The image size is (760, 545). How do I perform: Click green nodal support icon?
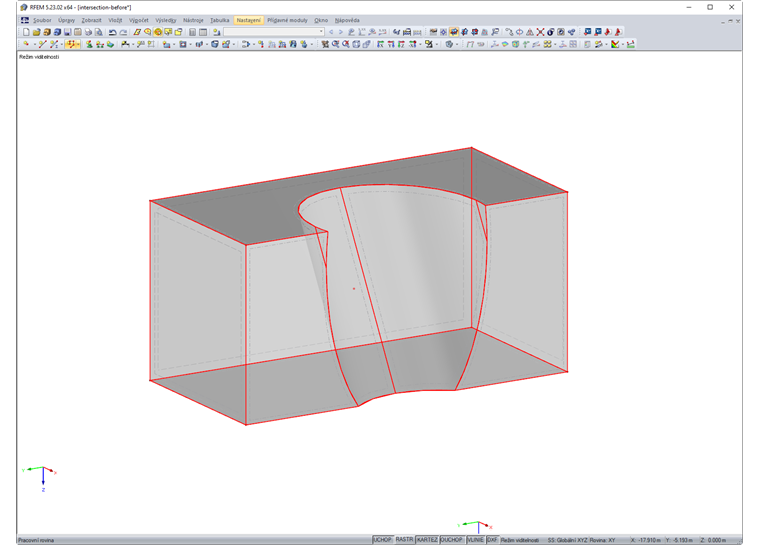(89, 44)
